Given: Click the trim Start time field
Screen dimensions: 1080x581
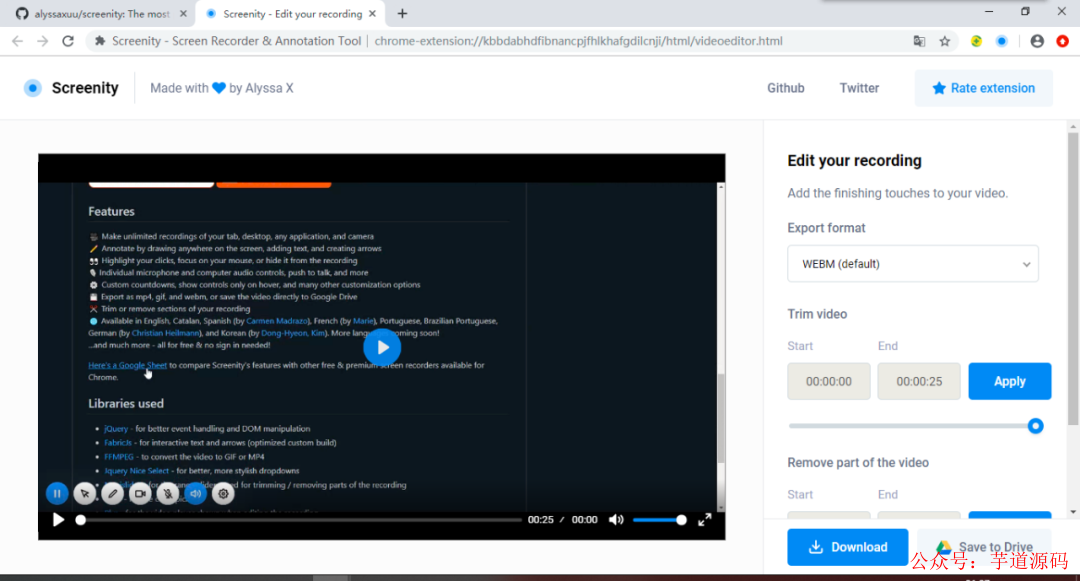Looking at the screenshot, I should click(x=829, y=381).
